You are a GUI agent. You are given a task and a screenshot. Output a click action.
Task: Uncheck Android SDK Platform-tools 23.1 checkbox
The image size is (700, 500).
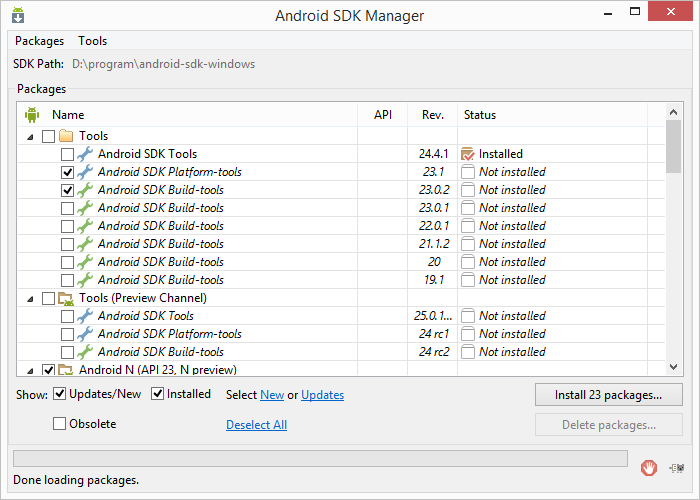[67, 172]
